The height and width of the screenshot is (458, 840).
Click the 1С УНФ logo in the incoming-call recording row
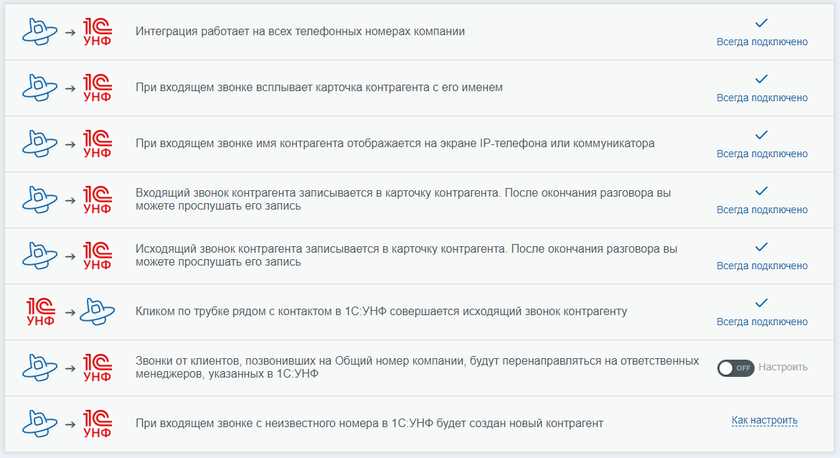pos(97,199)
